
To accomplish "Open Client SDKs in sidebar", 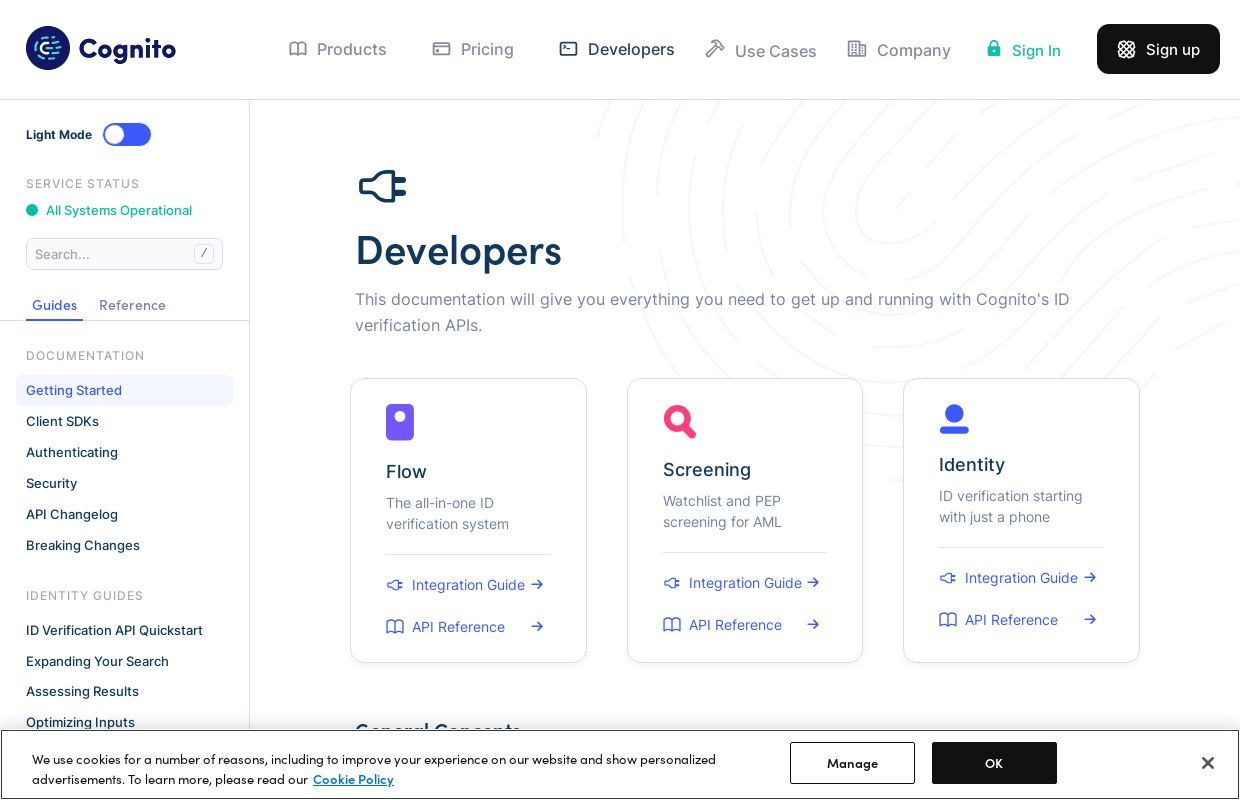I will tap(62, 421).
